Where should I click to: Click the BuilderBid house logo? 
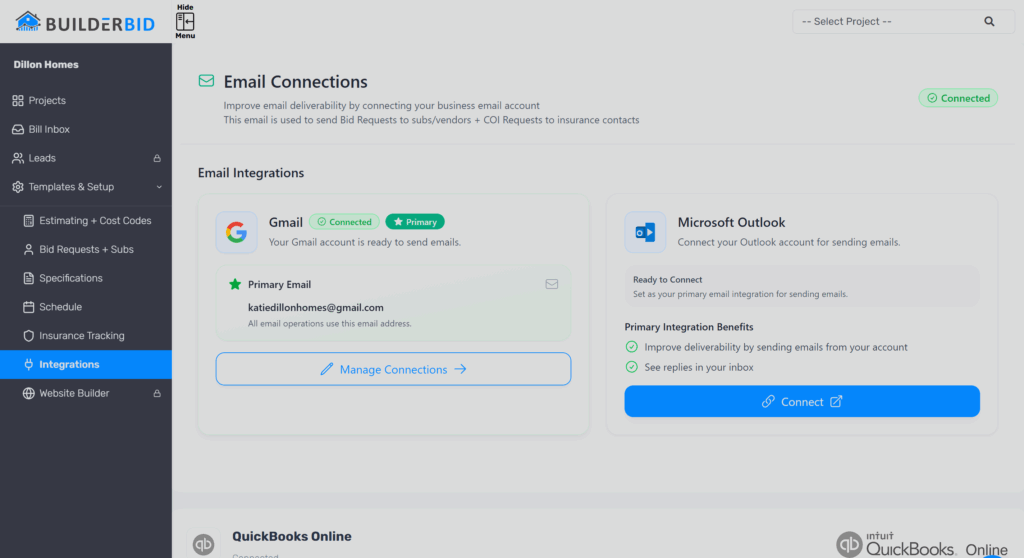click(x=28, y=21)
